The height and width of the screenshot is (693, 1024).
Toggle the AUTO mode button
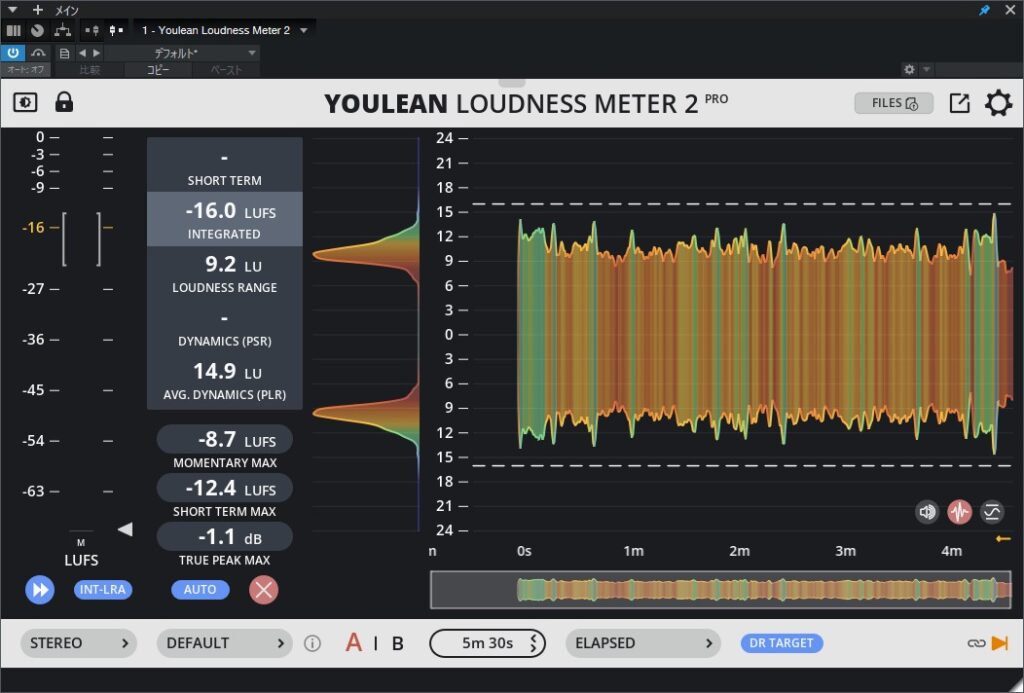(200, 590)
